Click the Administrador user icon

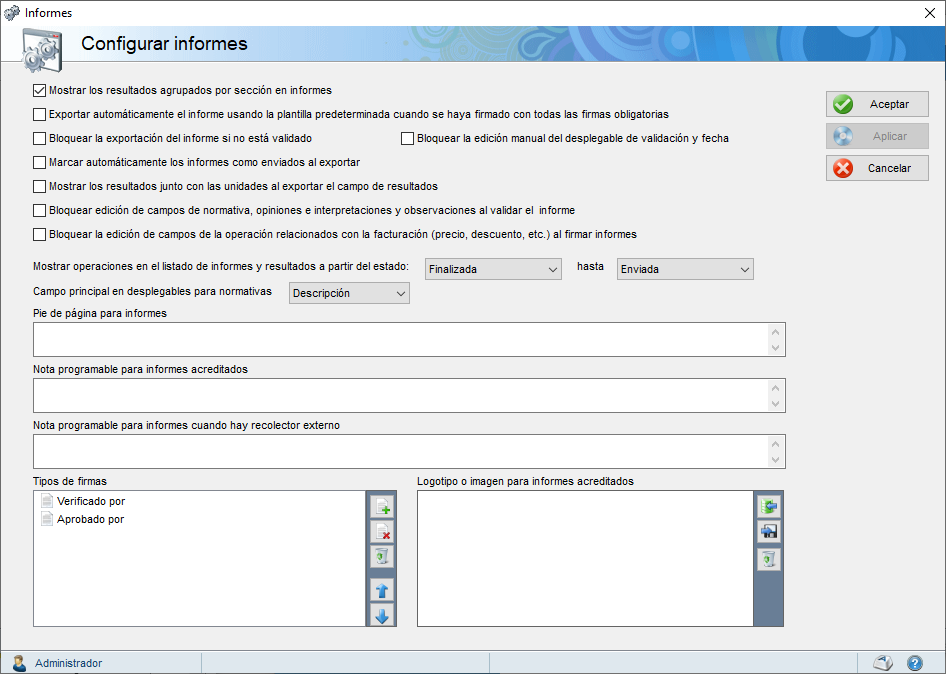coord(19,663)
